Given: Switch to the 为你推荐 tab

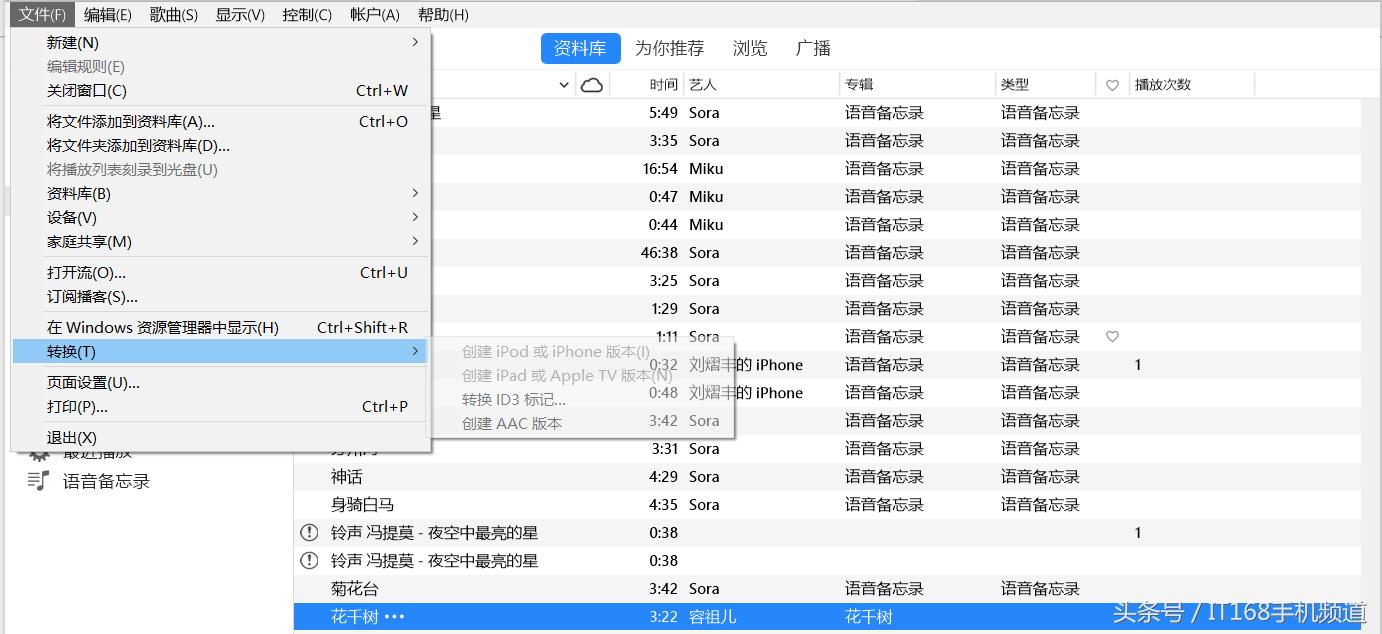Looking at the screenshot, I should pos(668,47).
